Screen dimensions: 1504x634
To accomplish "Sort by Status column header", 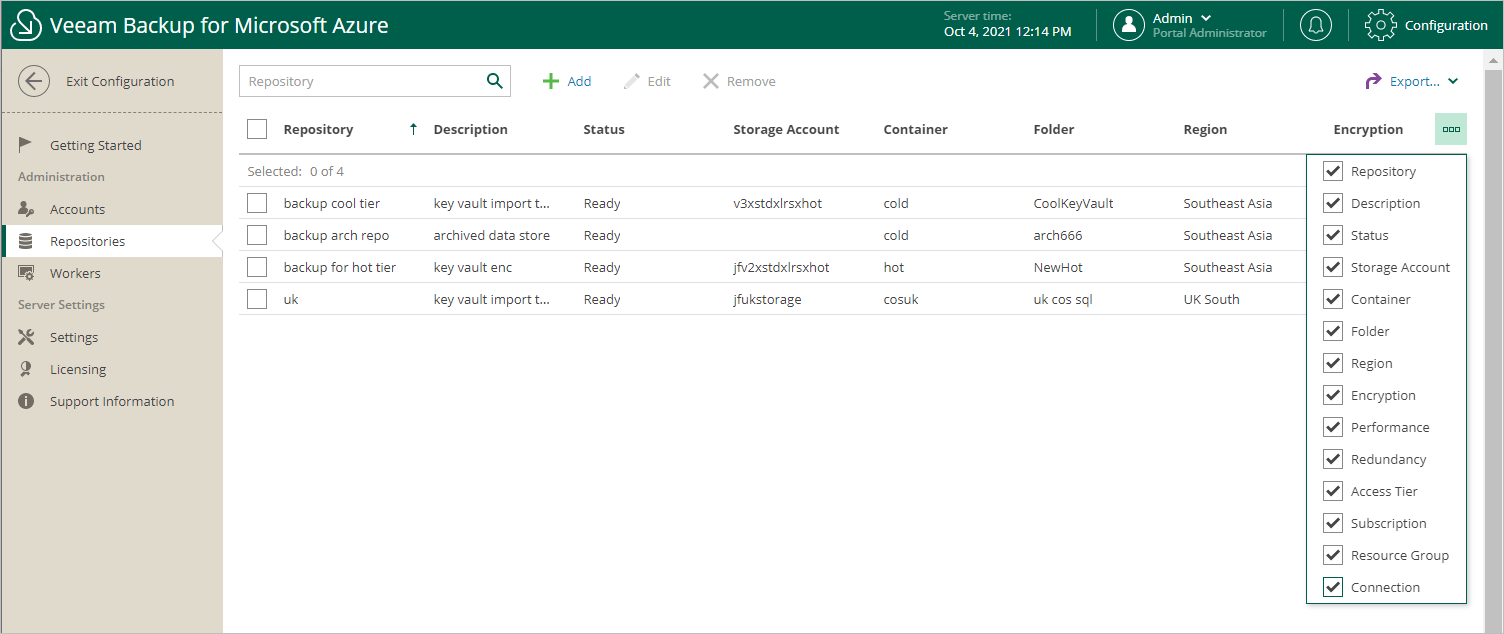I will point(604,129).
